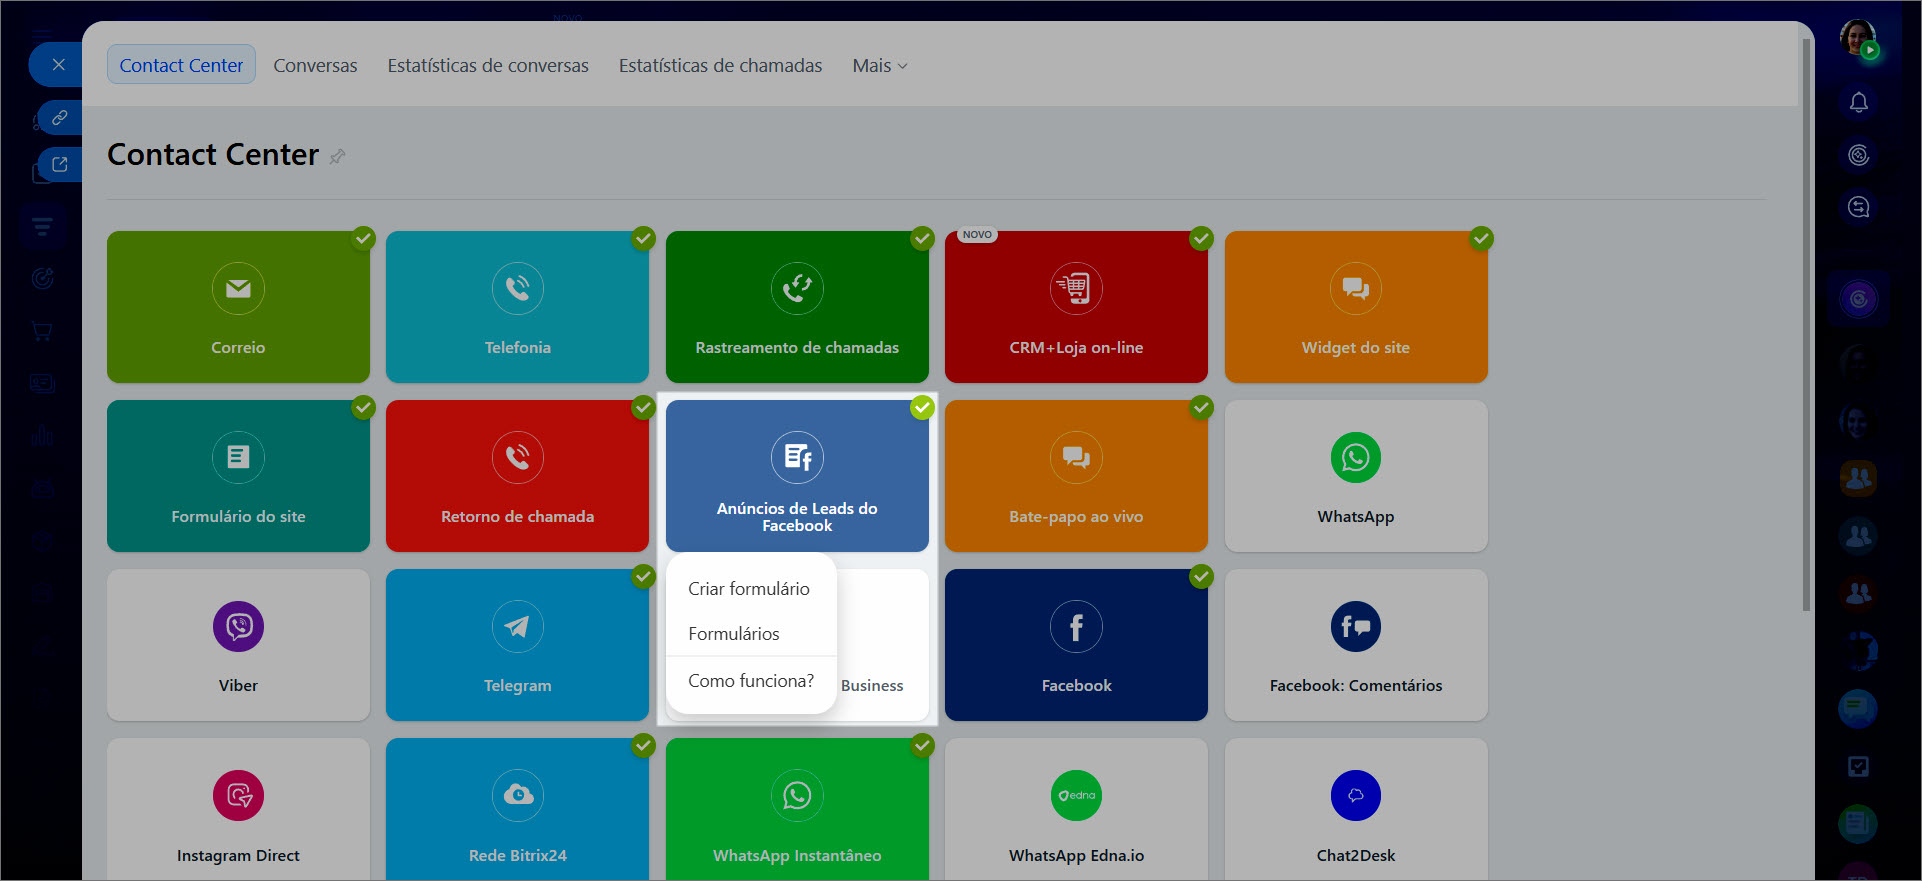This screenshot has height=881, width=1922.
Task: Open notifications bell in right sidebar
Action: click(1858, 102)
